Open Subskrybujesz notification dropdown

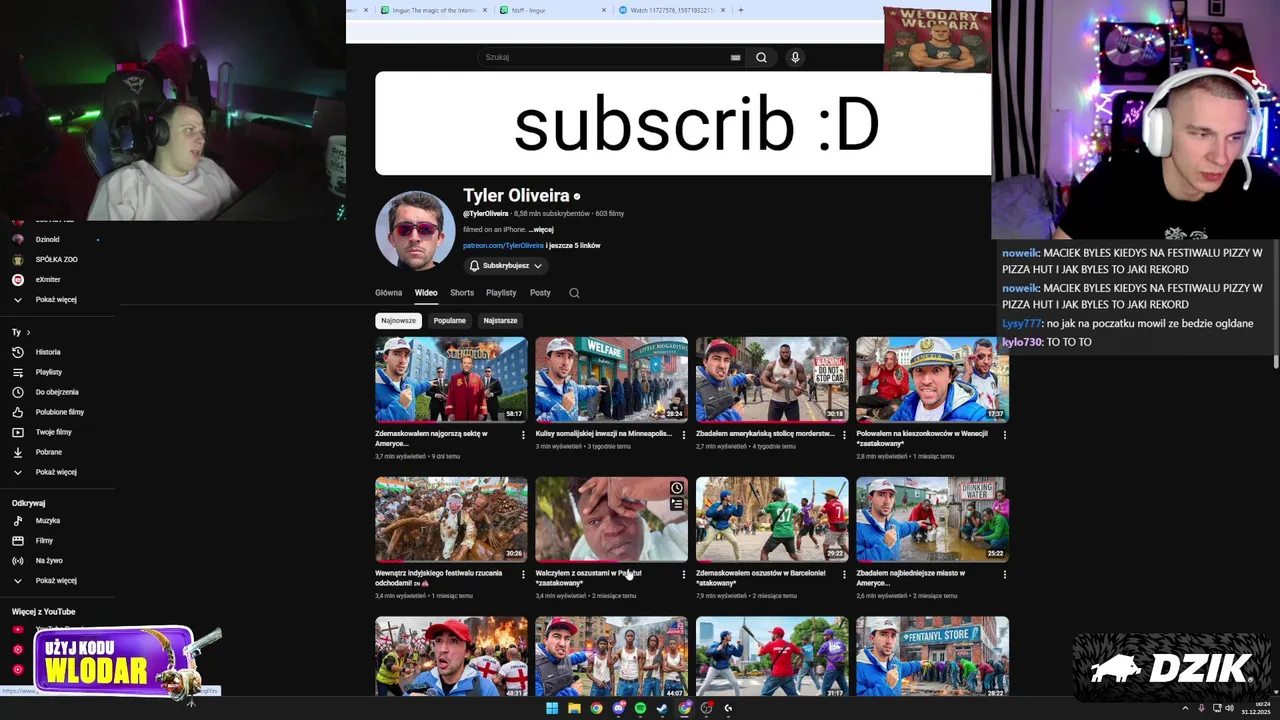point(505,266)
